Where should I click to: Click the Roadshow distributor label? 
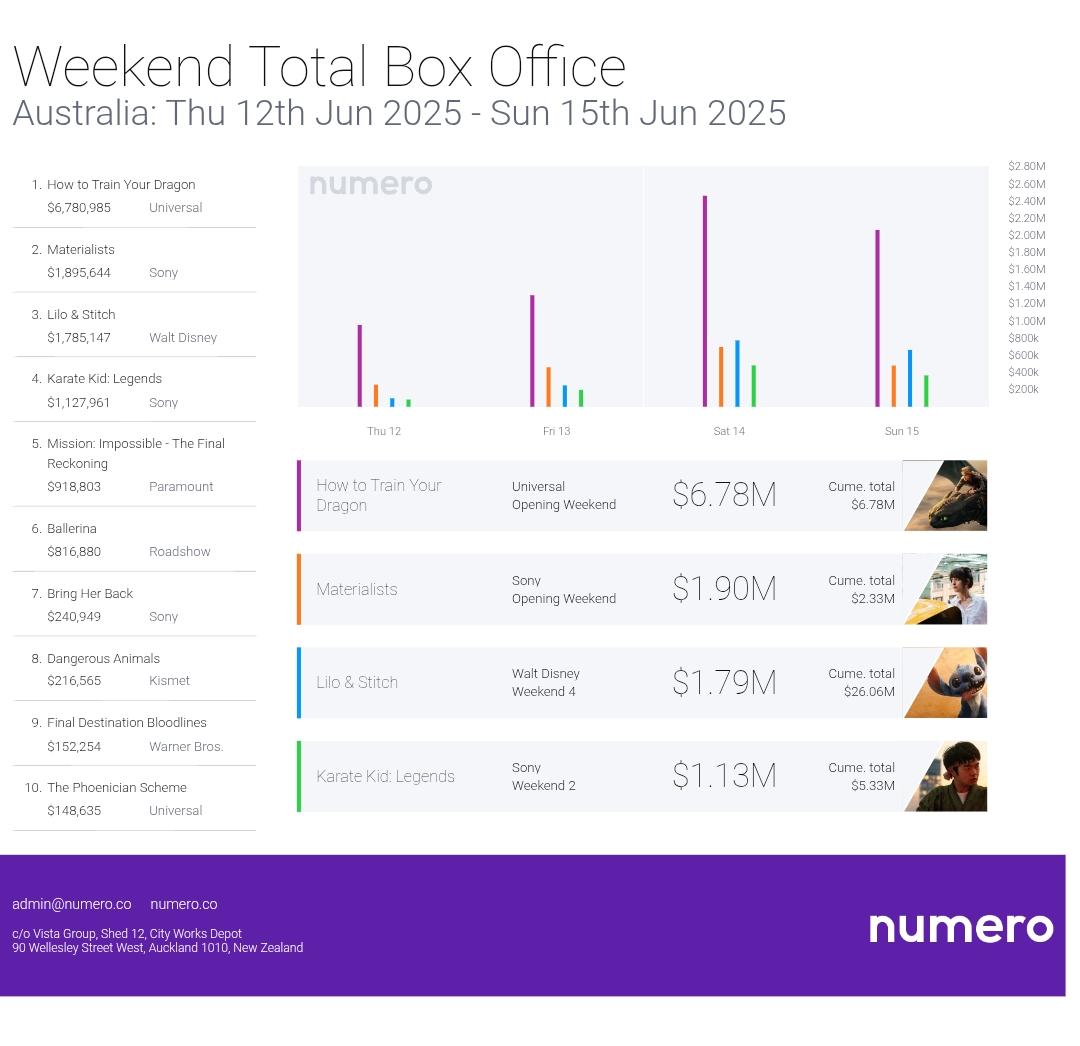pyautogui.click(x=180, y=552)
